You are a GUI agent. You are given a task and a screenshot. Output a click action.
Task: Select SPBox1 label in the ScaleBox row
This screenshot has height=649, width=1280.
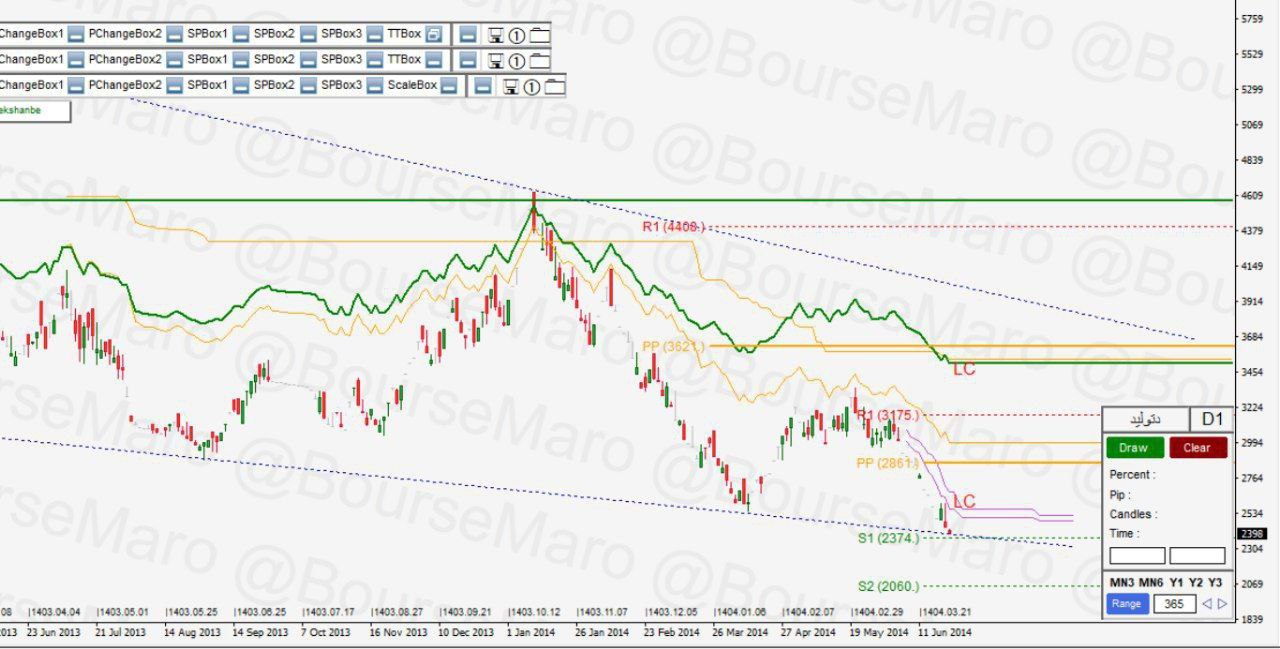pos(207,85)
